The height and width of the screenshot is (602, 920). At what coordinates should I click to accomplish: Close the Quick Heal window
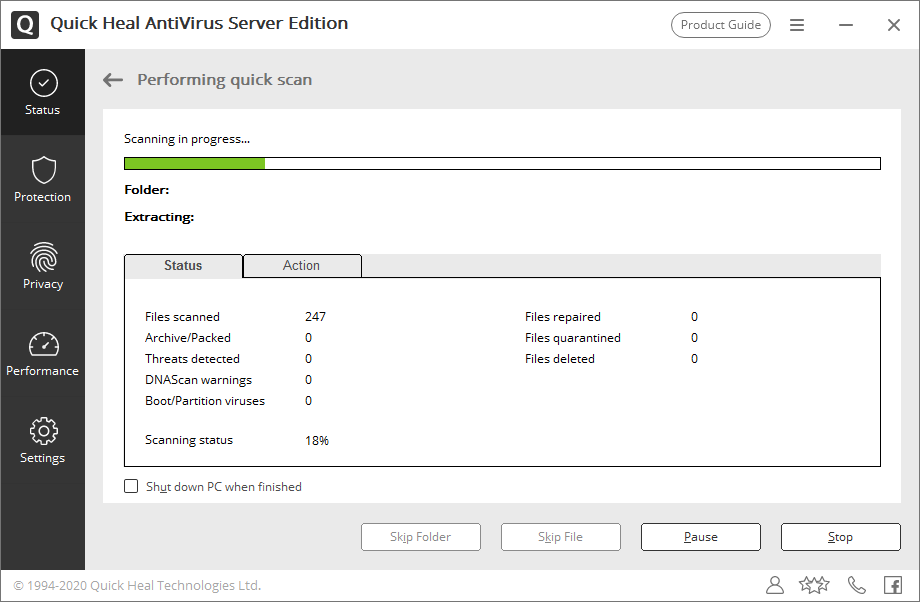[x=893, y=25]
